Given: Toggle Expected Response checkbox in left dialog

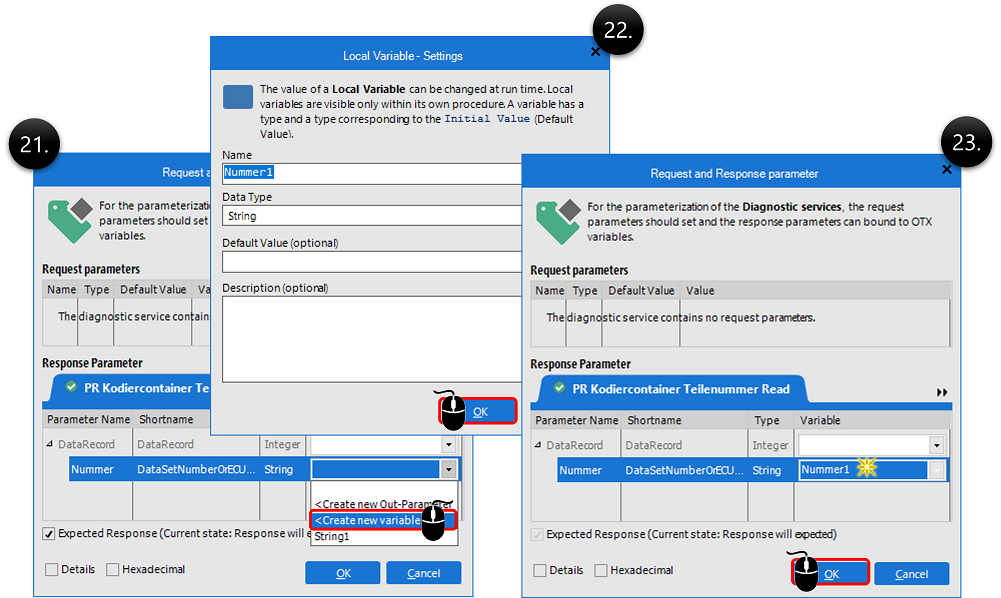Looking at the screenshot, I should click(x=49, y=534).
